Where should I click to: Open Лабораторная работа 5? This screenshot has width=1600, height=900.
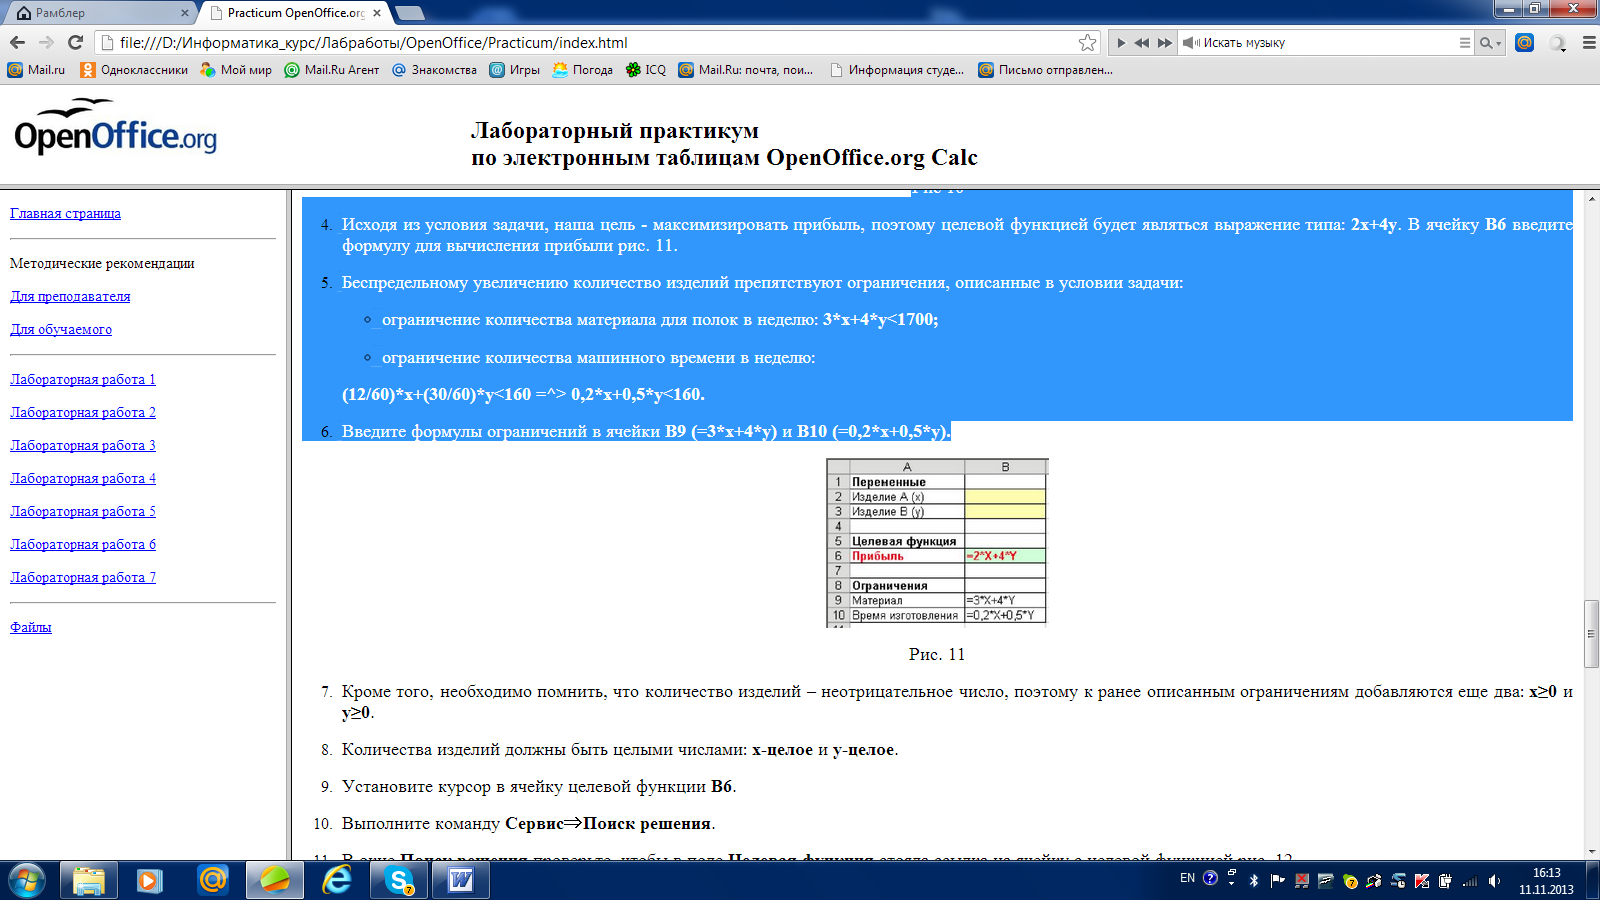tap(83, 511)
